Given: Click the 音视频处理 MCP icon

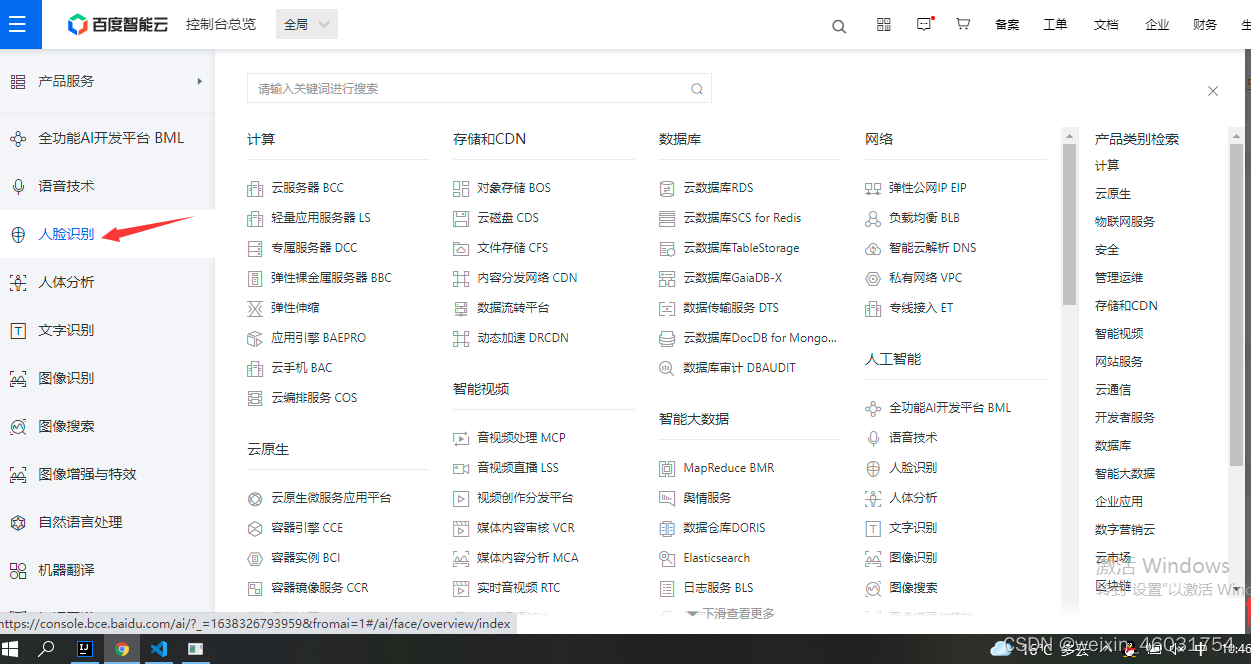Looking at the screenshot, I should [x=461, y=438].
